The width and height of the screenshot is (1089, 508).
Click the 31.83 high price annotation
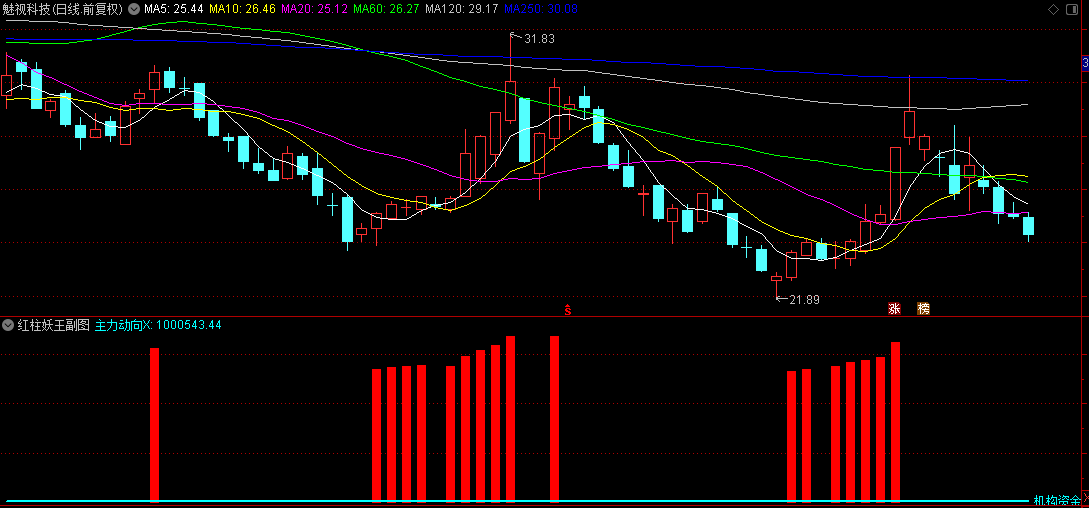coord(539,40)
